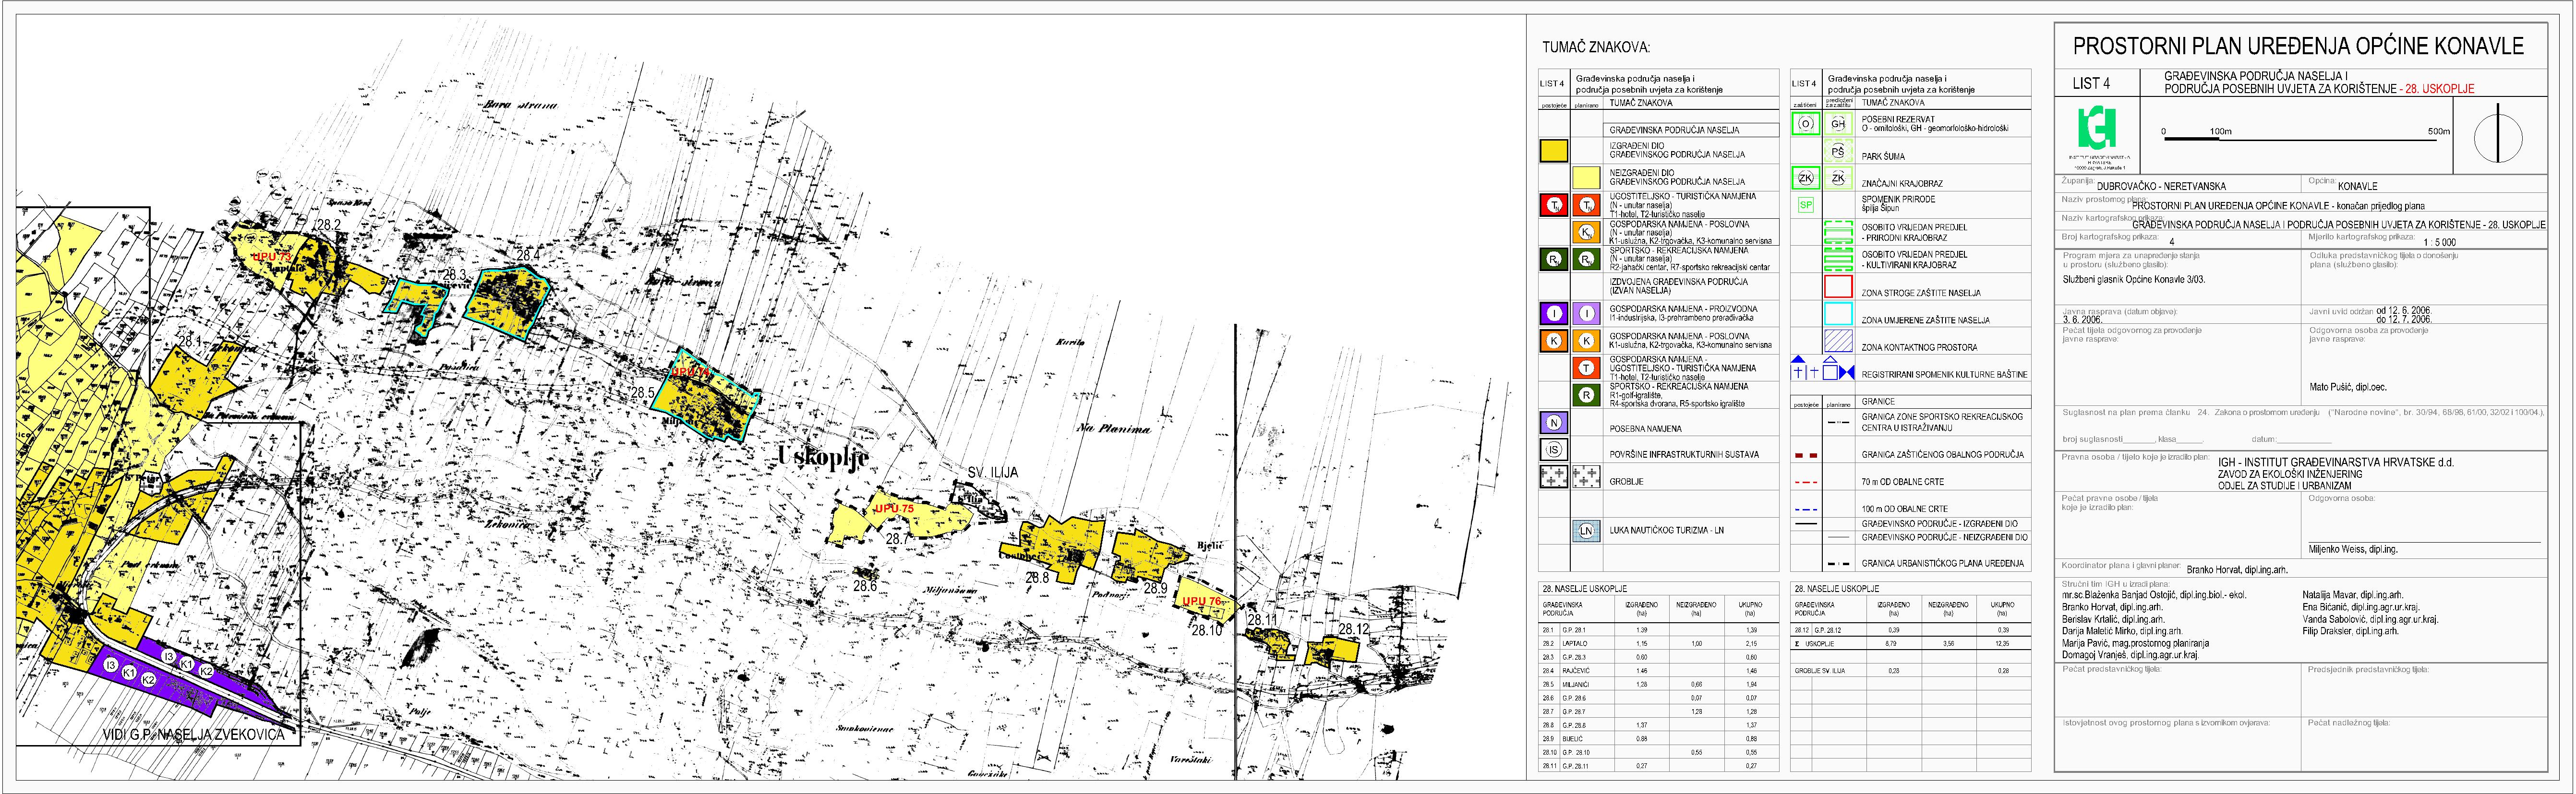Click the GH geomorphological reserve symbol
Image resolution: width=2576 pixels, height=794 pixels.
[1838, 124]
